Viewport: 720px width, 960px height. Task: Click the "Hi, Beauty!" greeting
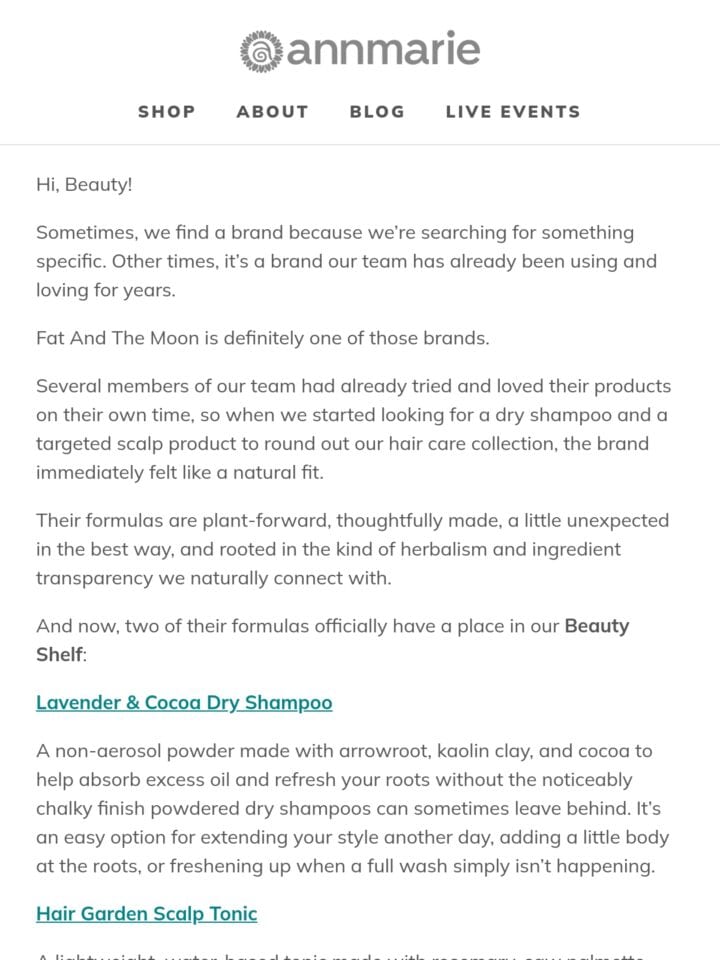tap(84, 185)
